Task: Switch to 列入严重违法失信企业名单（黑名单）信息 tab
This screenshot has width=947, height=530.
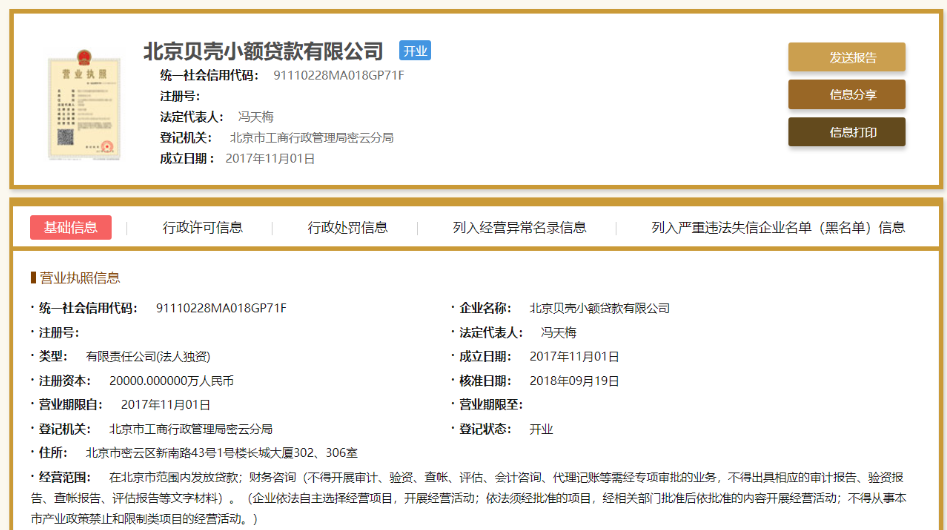Action: click(x=778, y=228)
